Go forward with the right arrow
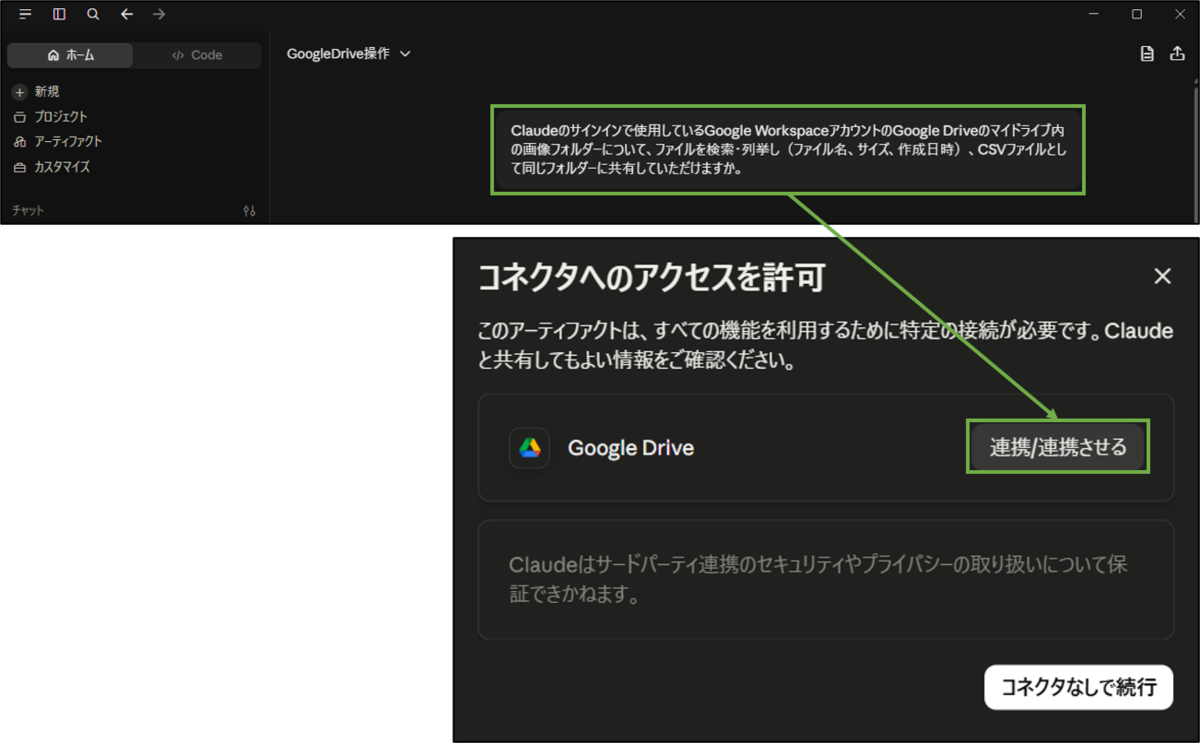Viewport: 1200px width, 743px height. click(x=159, y=14)
